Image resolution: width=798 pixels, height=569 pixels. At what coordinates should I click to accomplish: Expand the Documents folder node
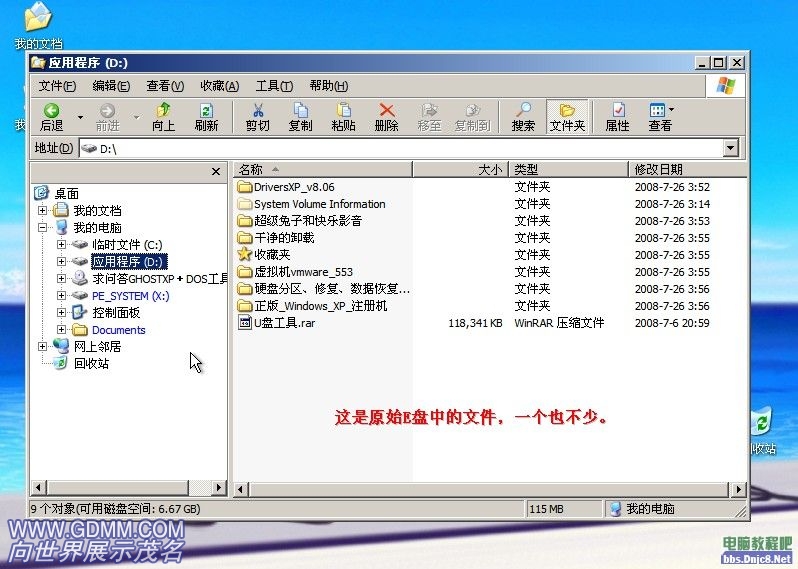point(61,330)
